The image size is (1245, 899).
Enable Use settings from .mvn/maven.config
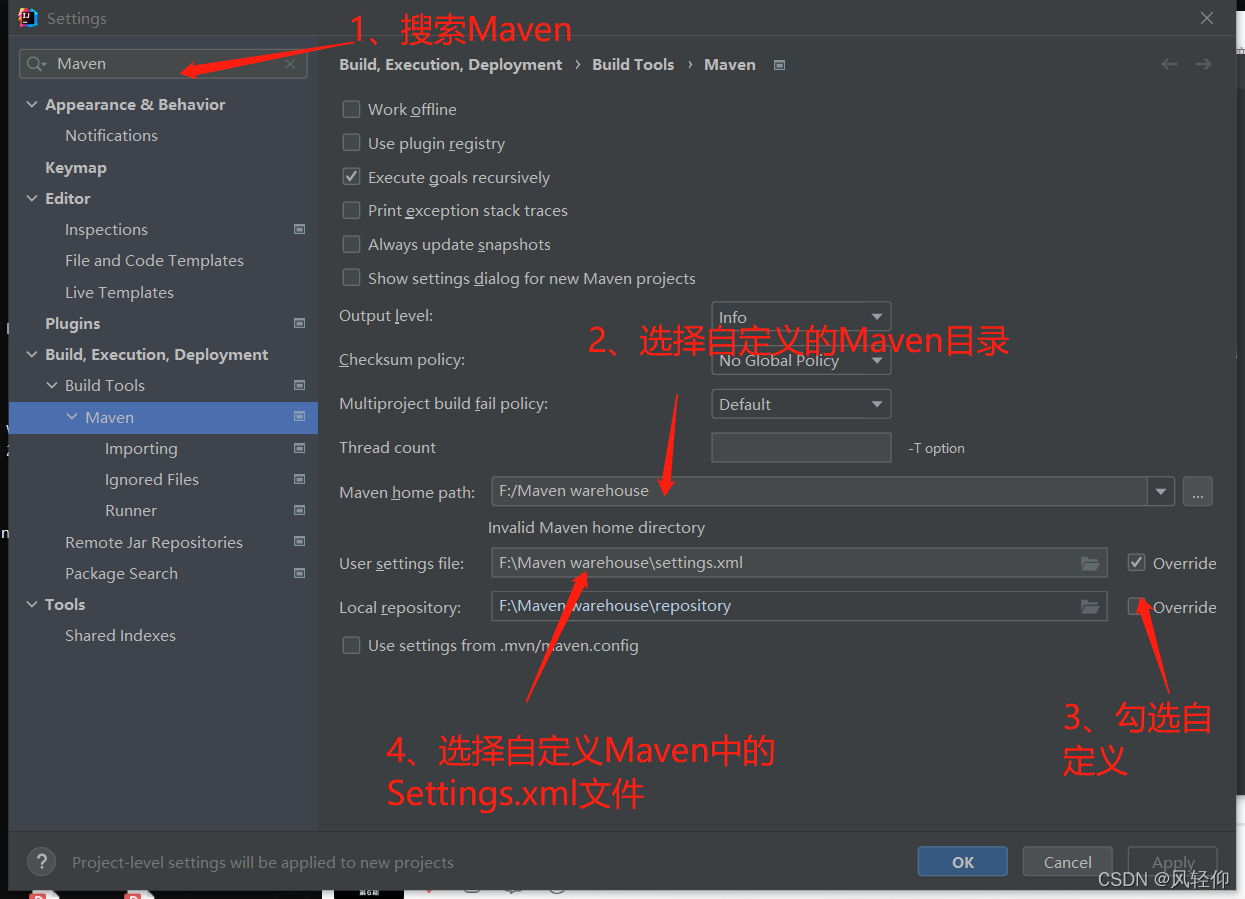coord(351,645)
